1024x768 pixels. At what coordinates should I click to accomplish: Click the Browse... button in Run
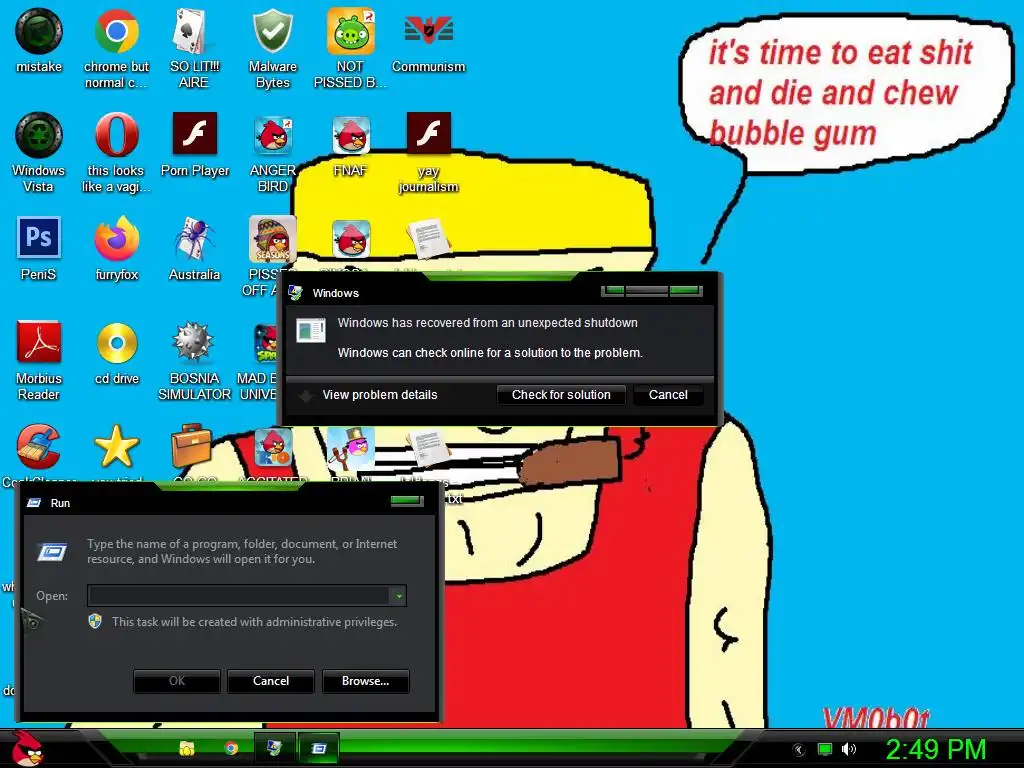pyautogui.click(x=366, y=680)
